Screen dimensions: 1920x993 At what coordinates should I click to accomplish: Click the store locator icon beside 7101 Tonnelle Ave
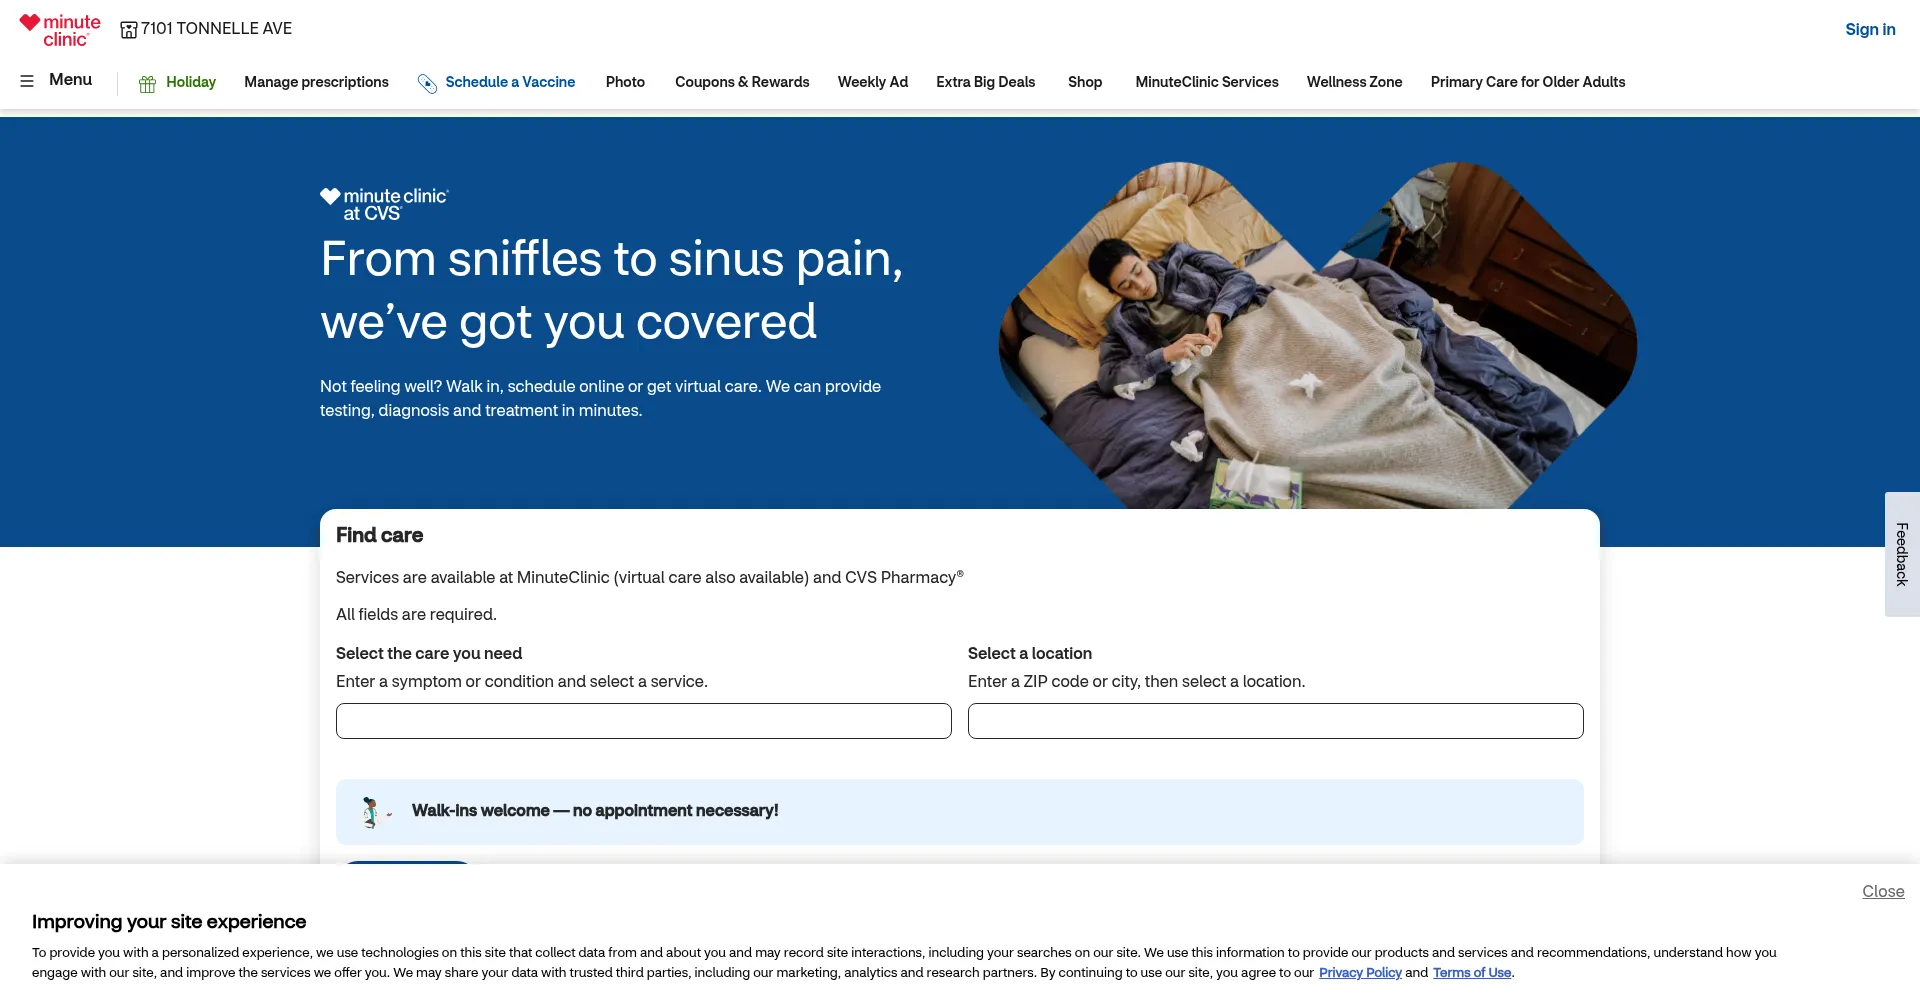(129, 30)
